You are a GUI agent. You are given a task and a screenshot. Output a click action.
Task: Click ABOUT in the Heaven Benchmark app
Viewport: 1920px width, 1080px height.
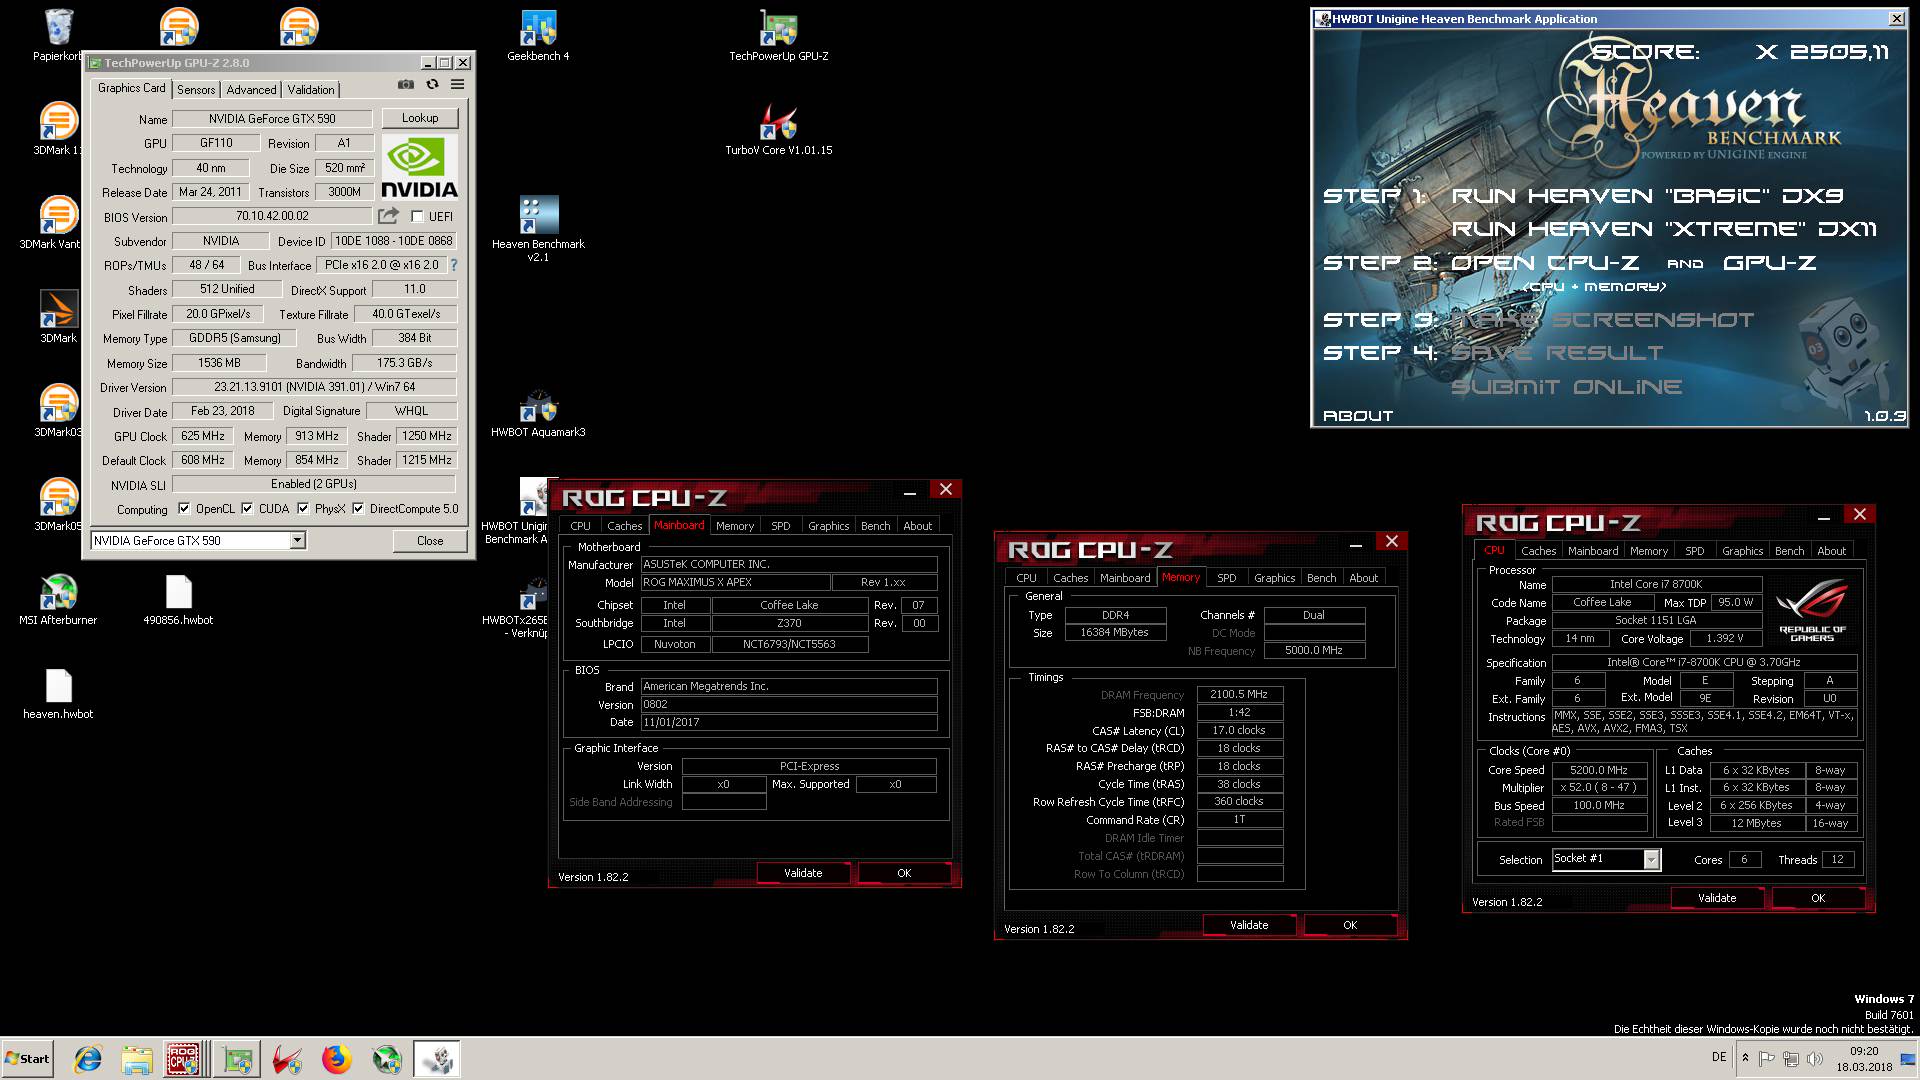click(x=1358, y=416)
